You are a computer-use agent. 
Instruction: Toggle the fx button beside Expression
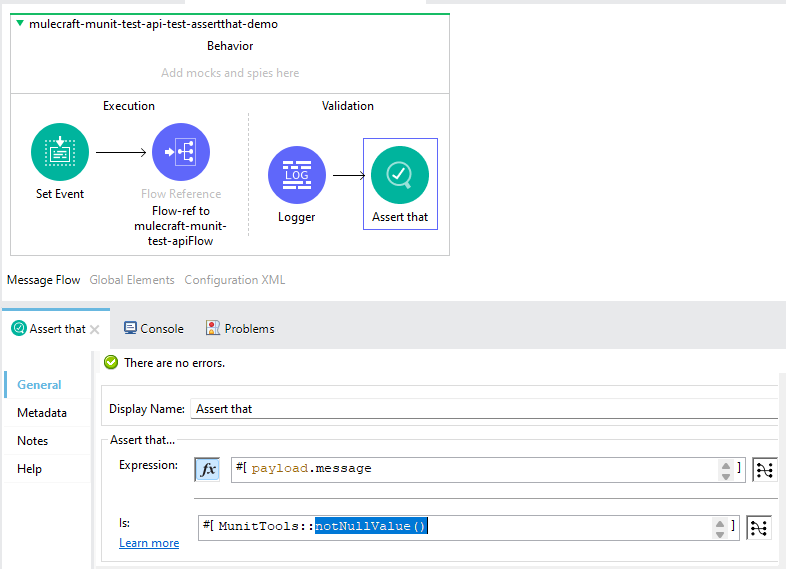pos(207,469)
